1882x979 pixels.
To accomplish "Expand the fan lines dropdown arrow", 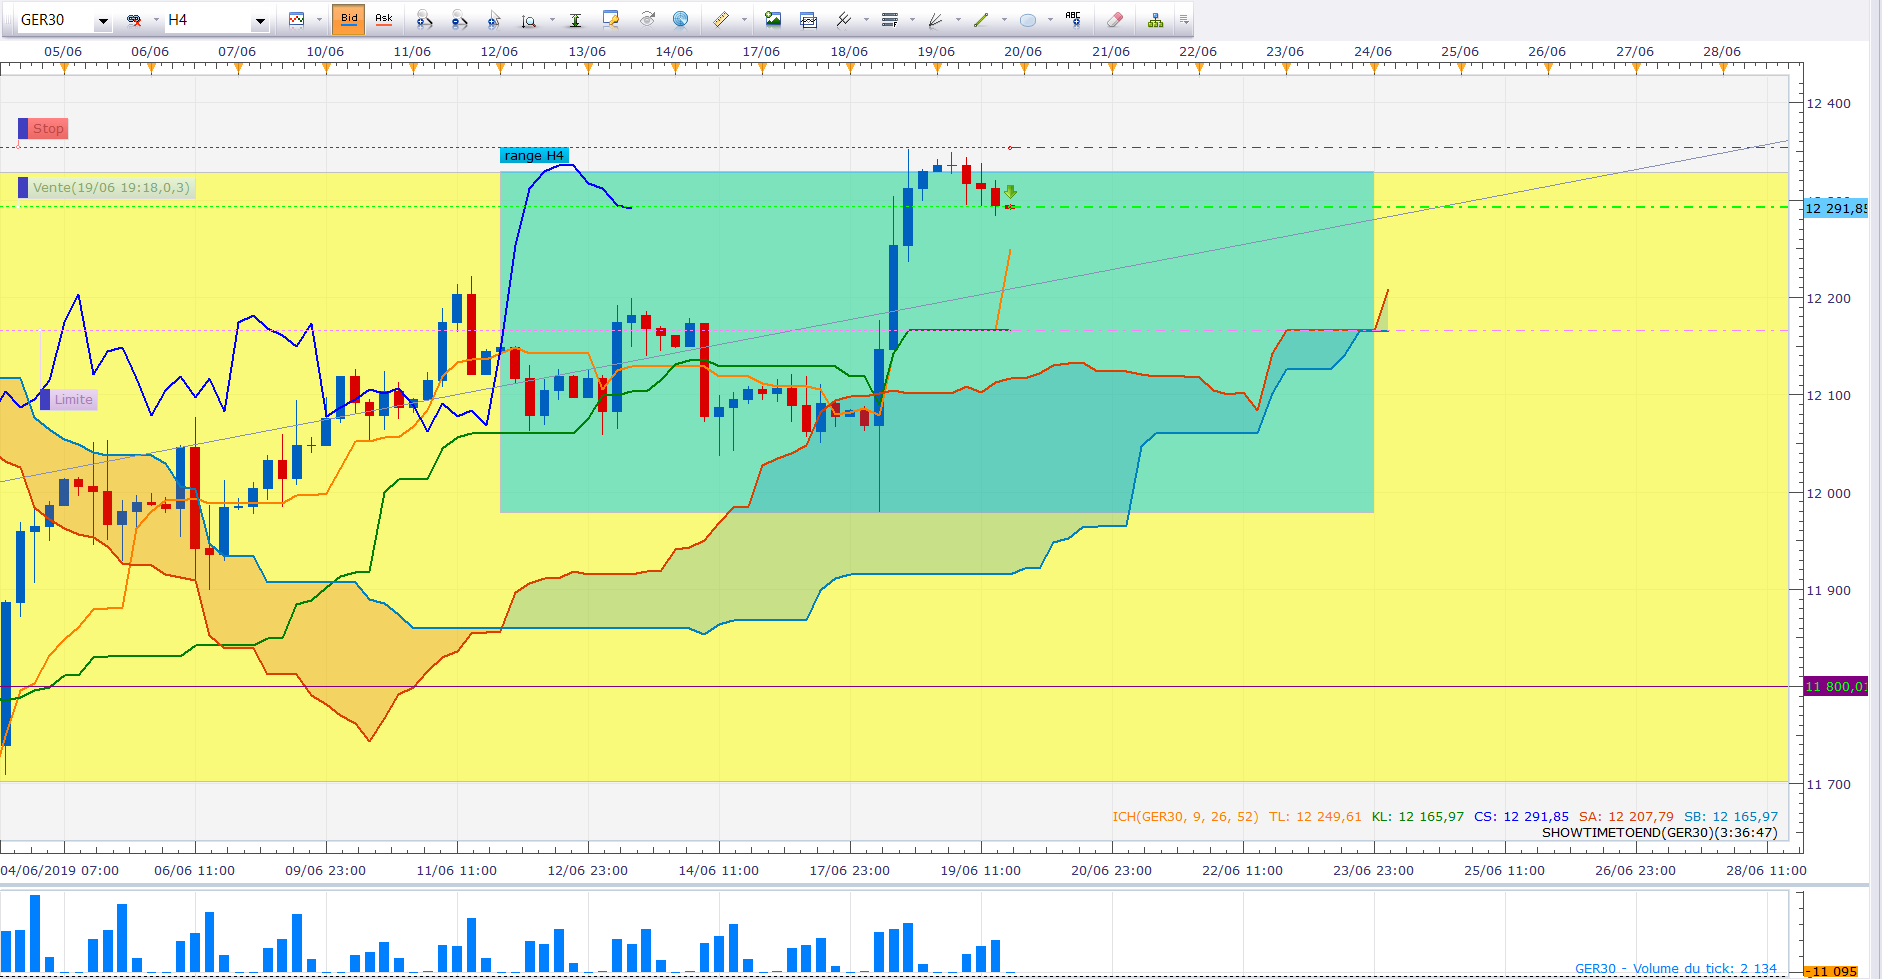I will (x=958, y=20).
